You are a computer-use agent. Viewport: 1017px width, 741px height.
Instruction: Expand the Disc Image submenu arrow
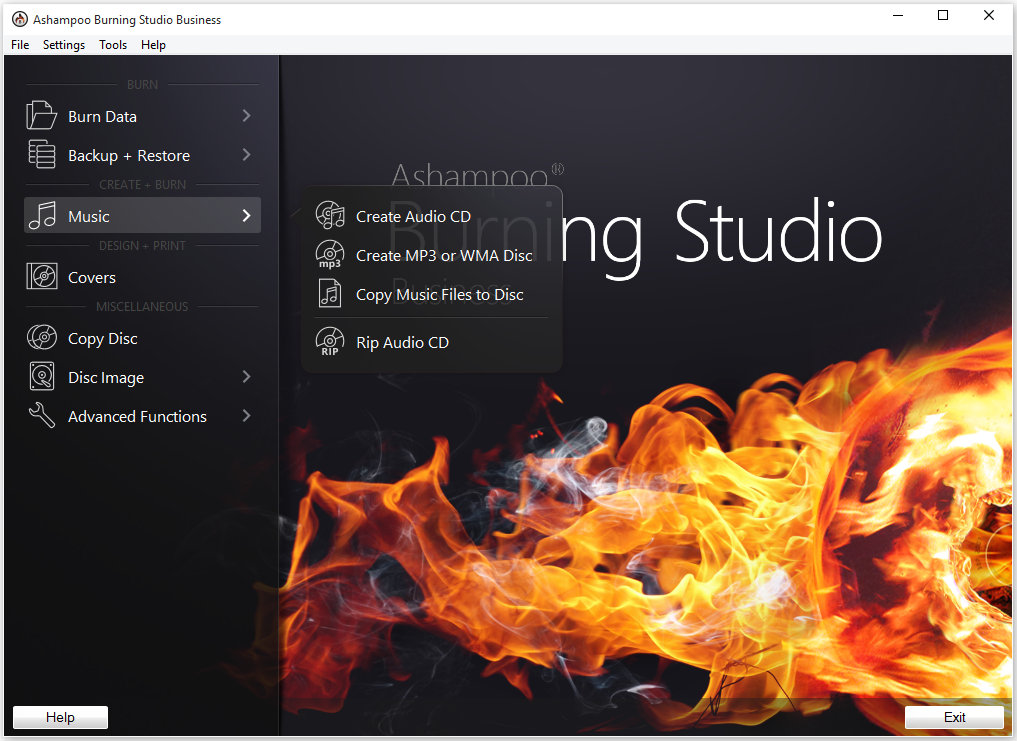246,376
